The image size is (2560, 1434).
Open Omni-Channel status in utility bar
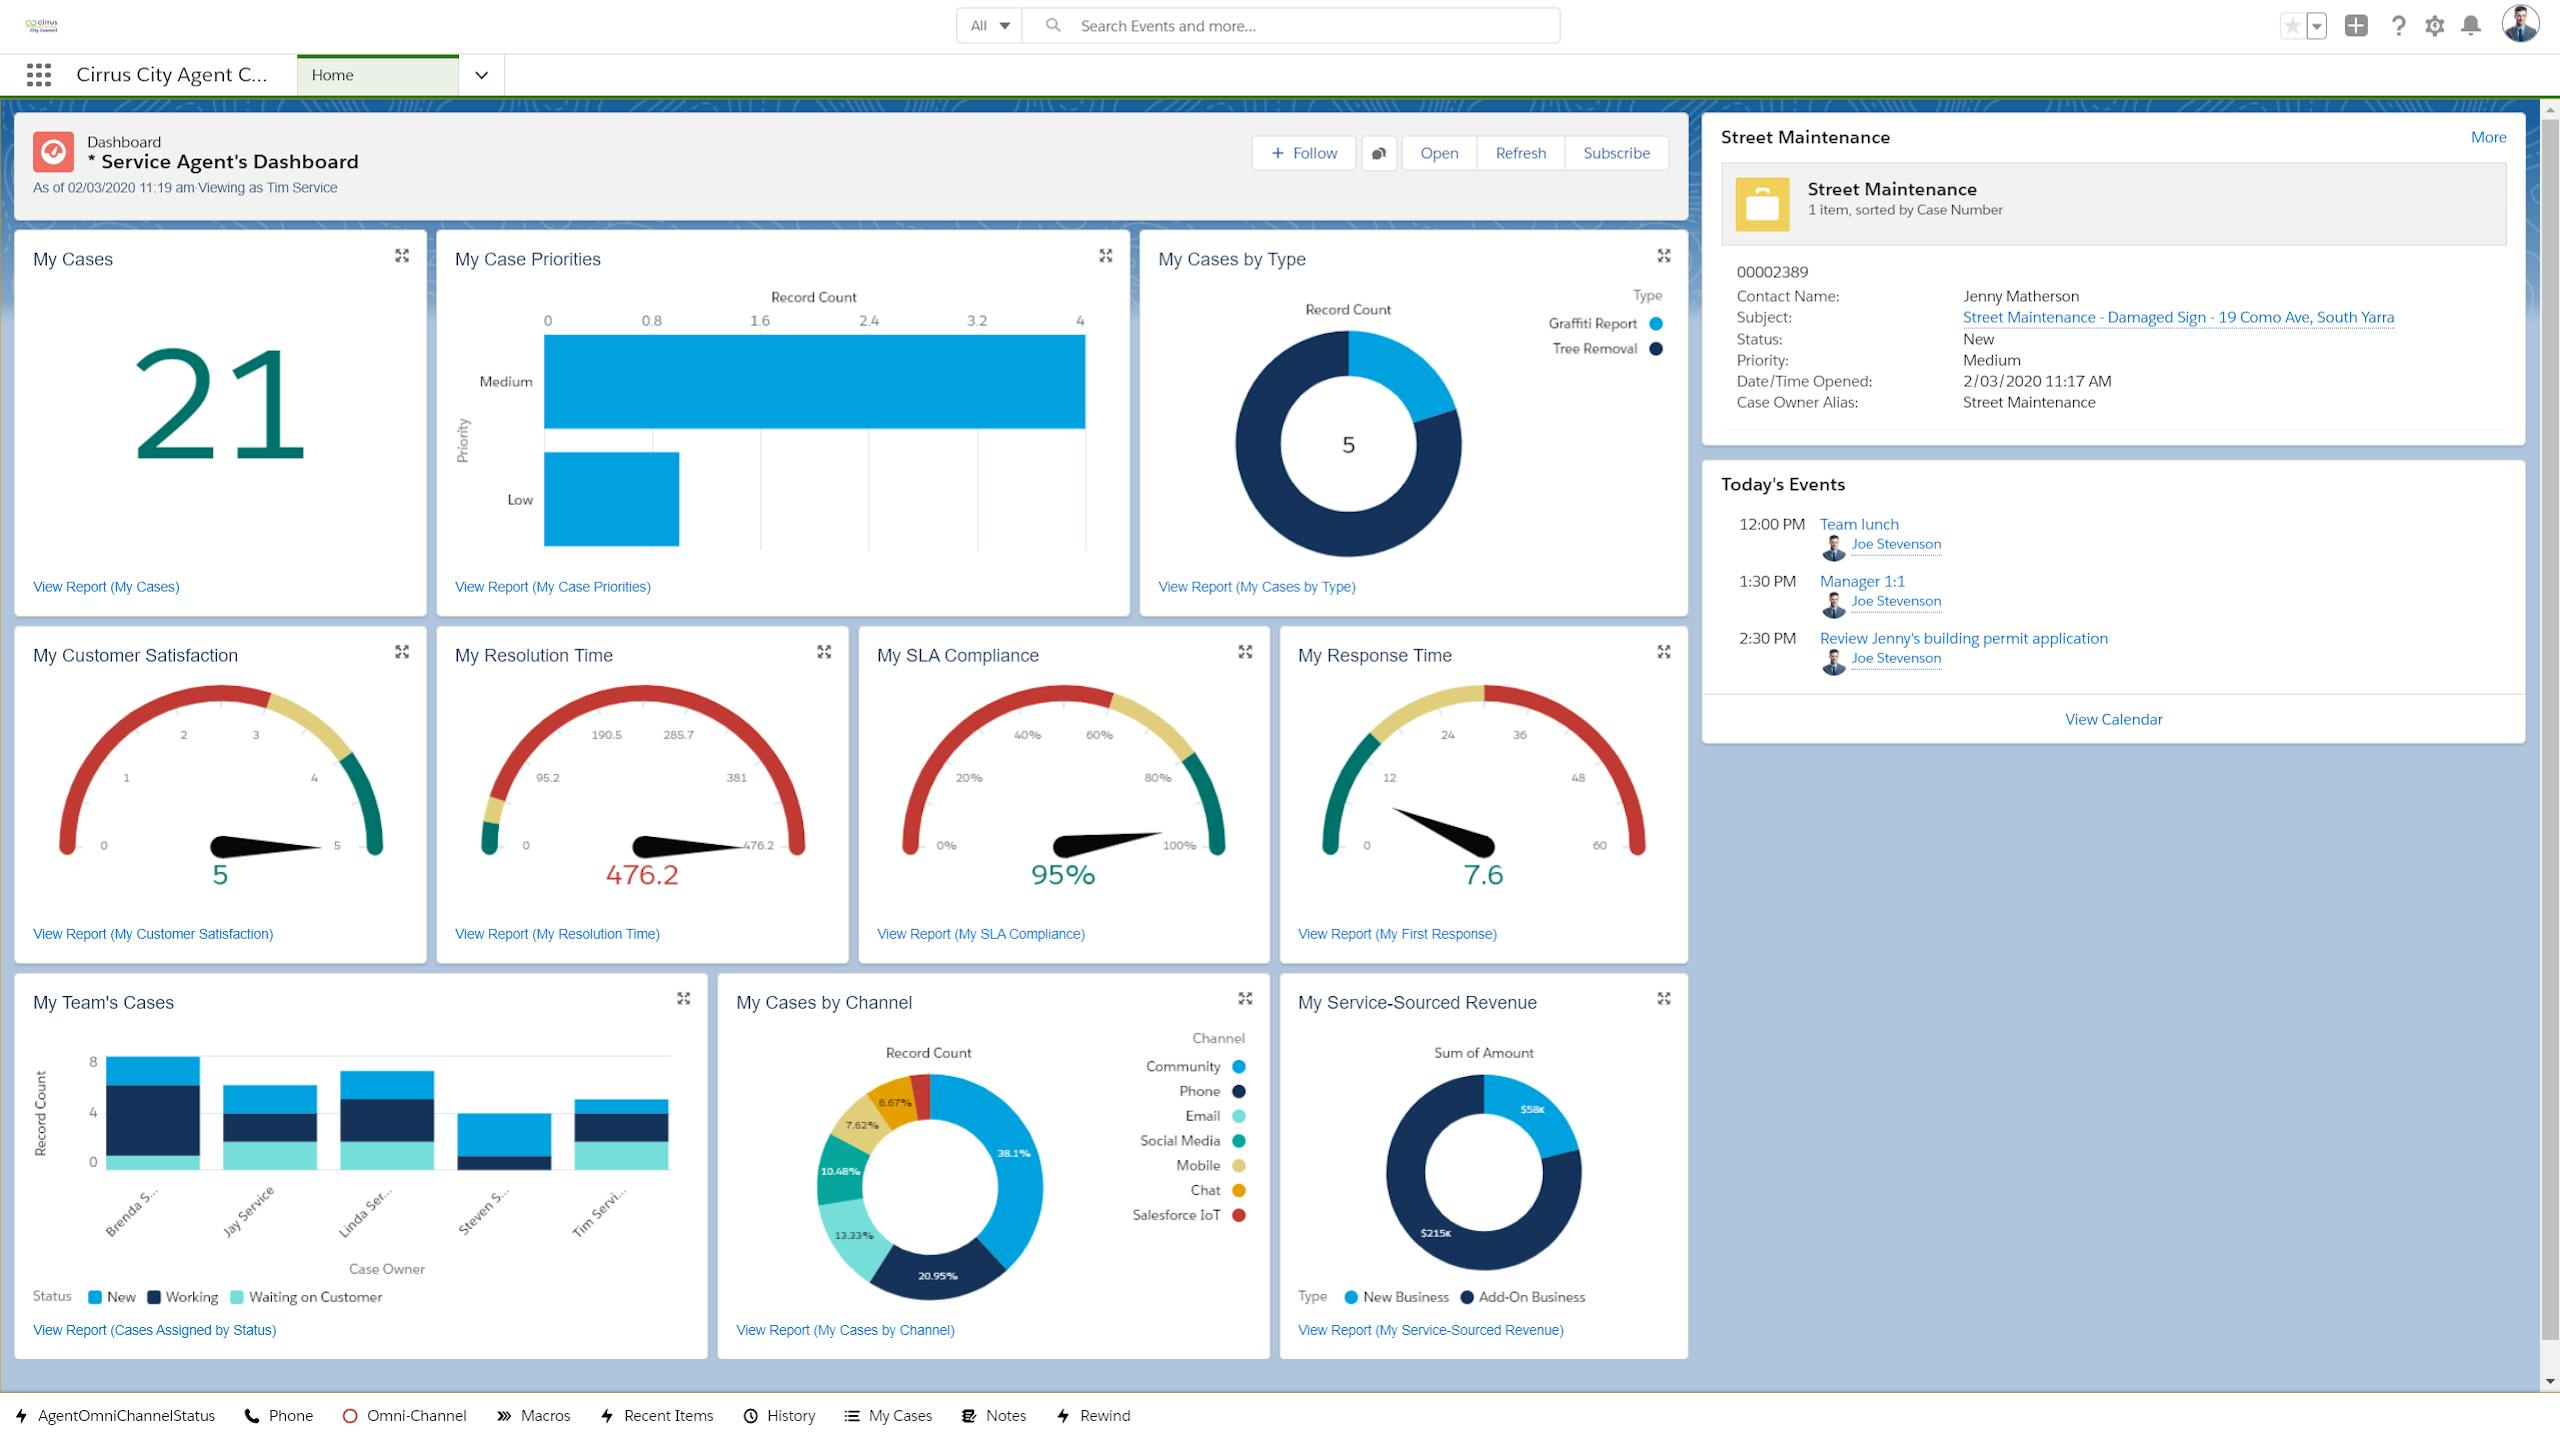click(405, 1415)
